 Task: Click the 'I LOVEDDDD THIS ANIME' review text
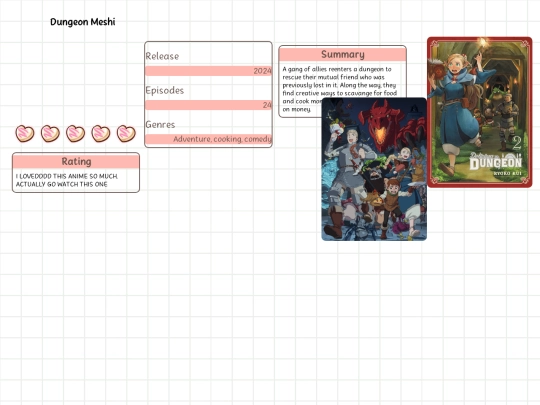[67, 180]
